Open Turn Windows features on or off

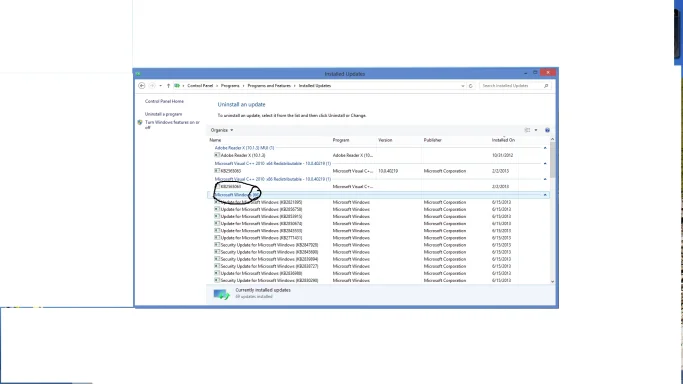[172, 125]
